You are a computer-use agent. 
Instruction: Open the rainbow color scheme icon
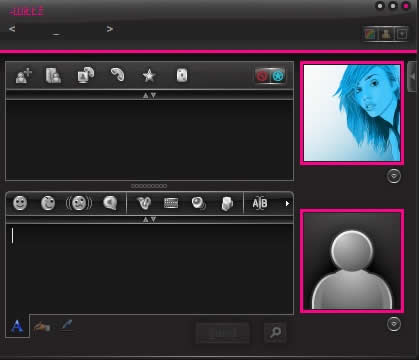pos(370,34)
